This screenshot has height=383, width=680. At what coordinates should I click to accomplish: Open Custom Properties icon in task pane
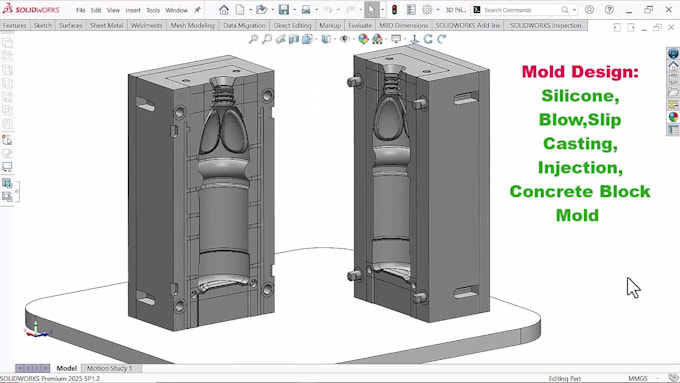click(x=673, y=129)
